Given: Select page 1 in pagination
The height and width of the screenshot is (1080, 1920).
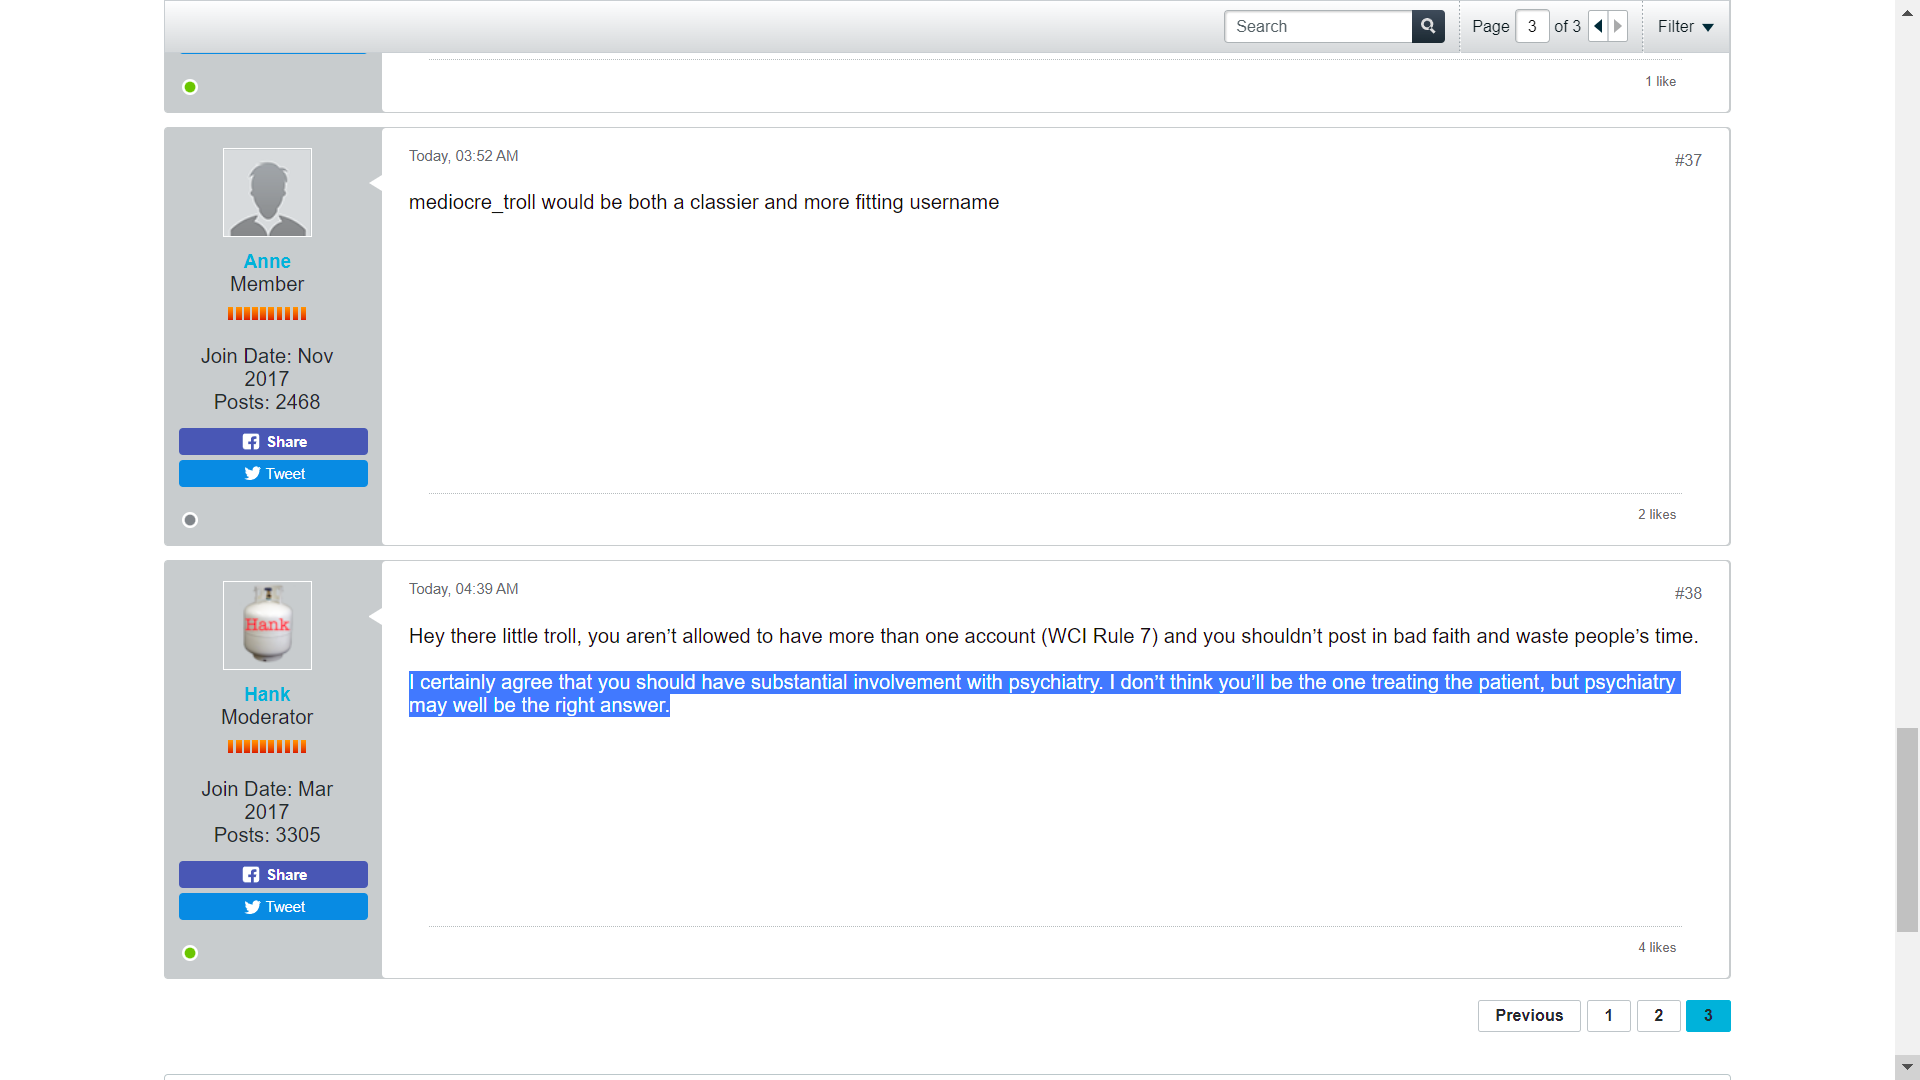Looking at the screenshot, I should pos(1608,1015).
